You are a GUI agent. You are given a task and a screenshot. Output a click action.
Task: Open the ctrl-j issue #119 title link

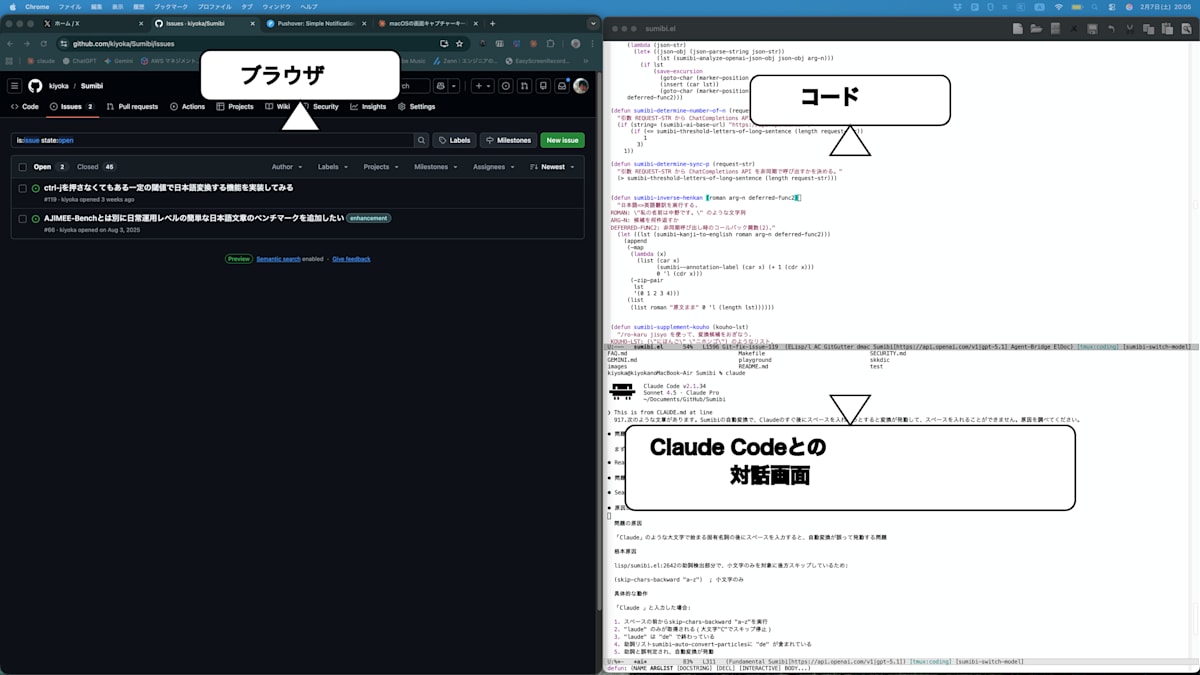pos(168,188)
